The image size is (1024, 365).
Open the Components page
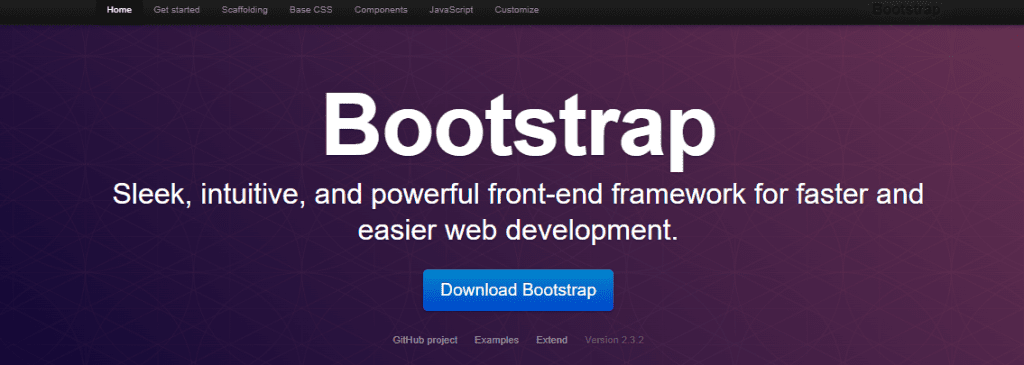381,10
